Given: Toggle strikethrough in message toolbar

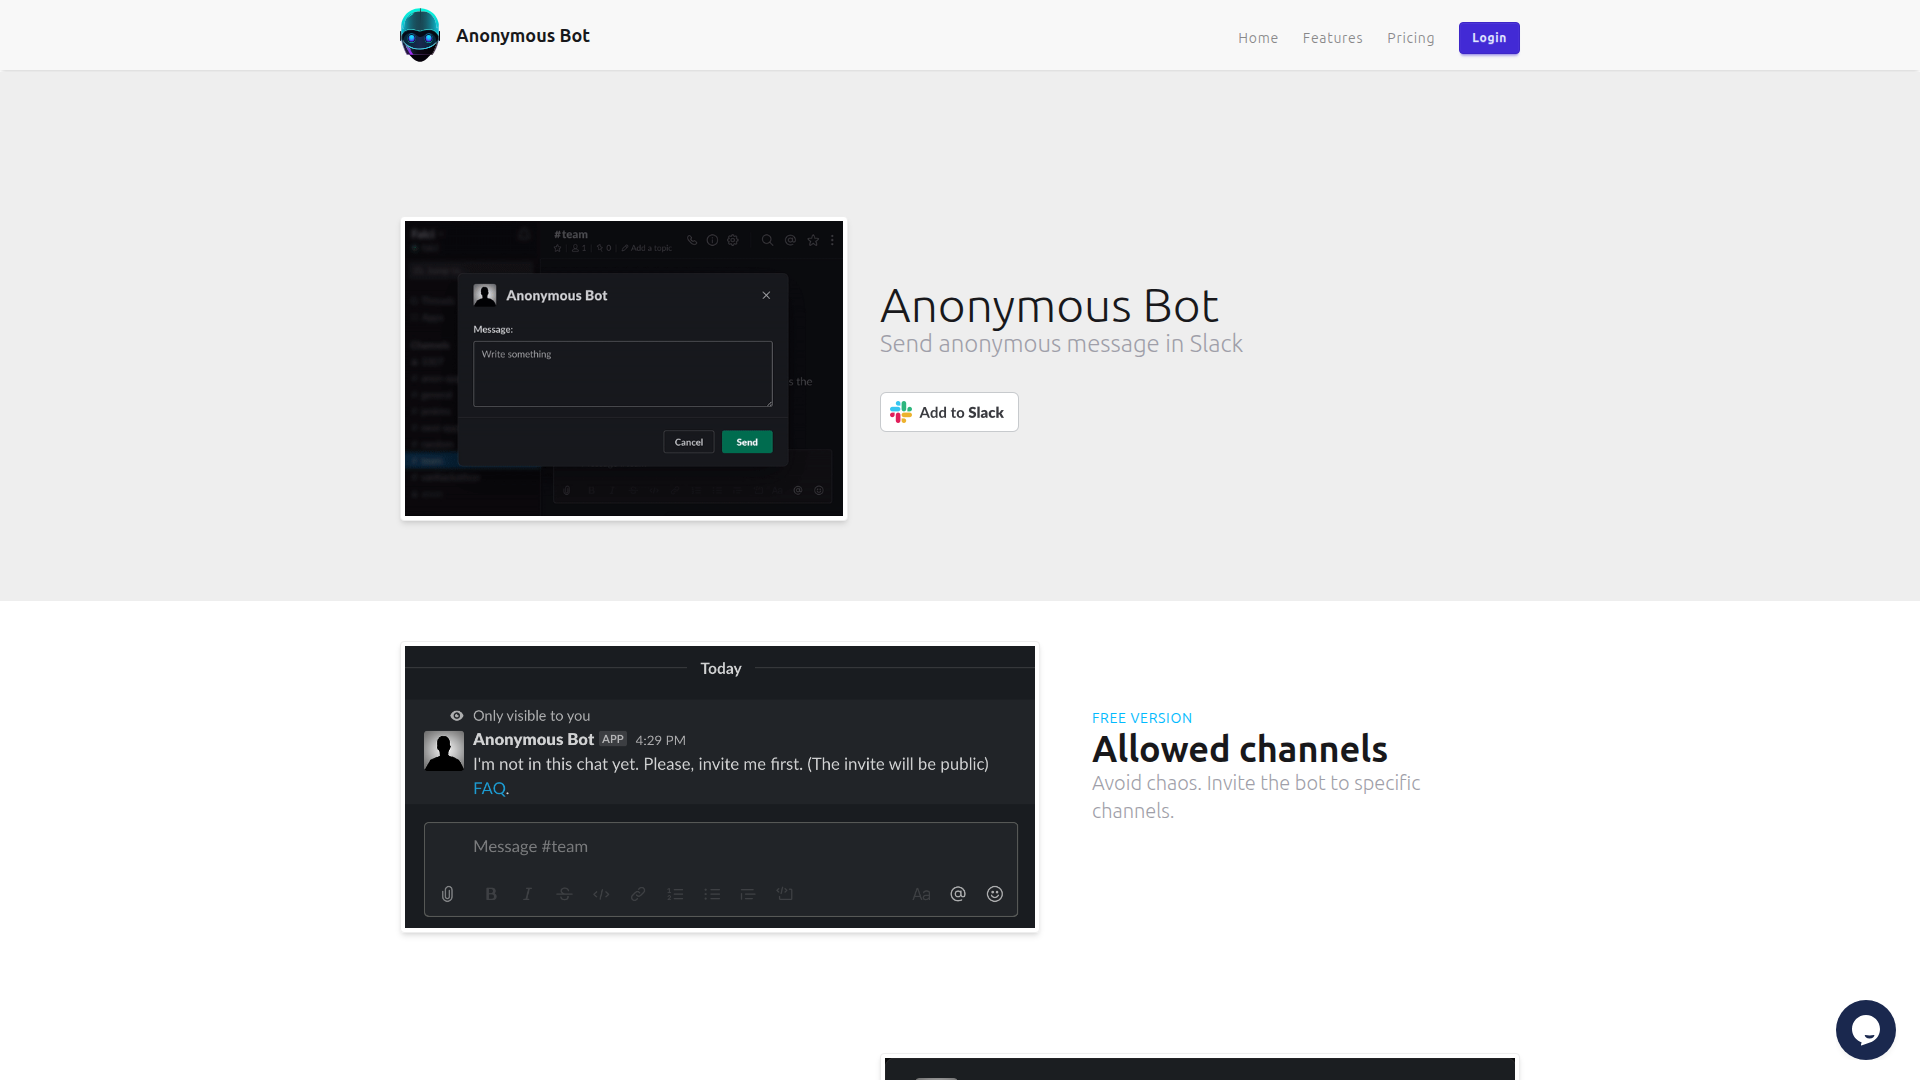Looking at the screenshot, I should click(x=564, y=894).
